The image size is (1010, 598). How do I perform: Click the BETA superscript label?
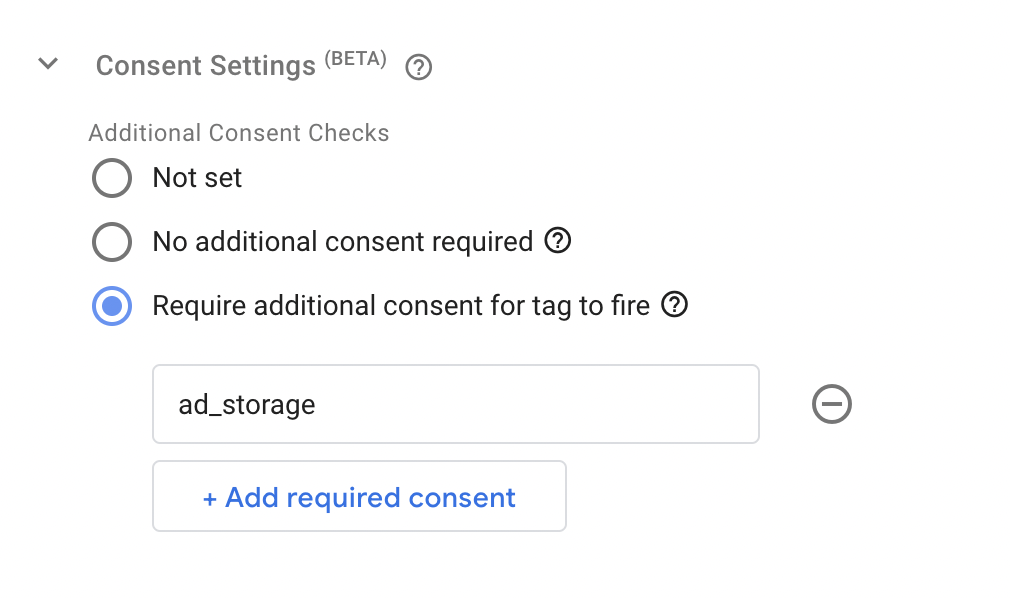click(356, 59)
